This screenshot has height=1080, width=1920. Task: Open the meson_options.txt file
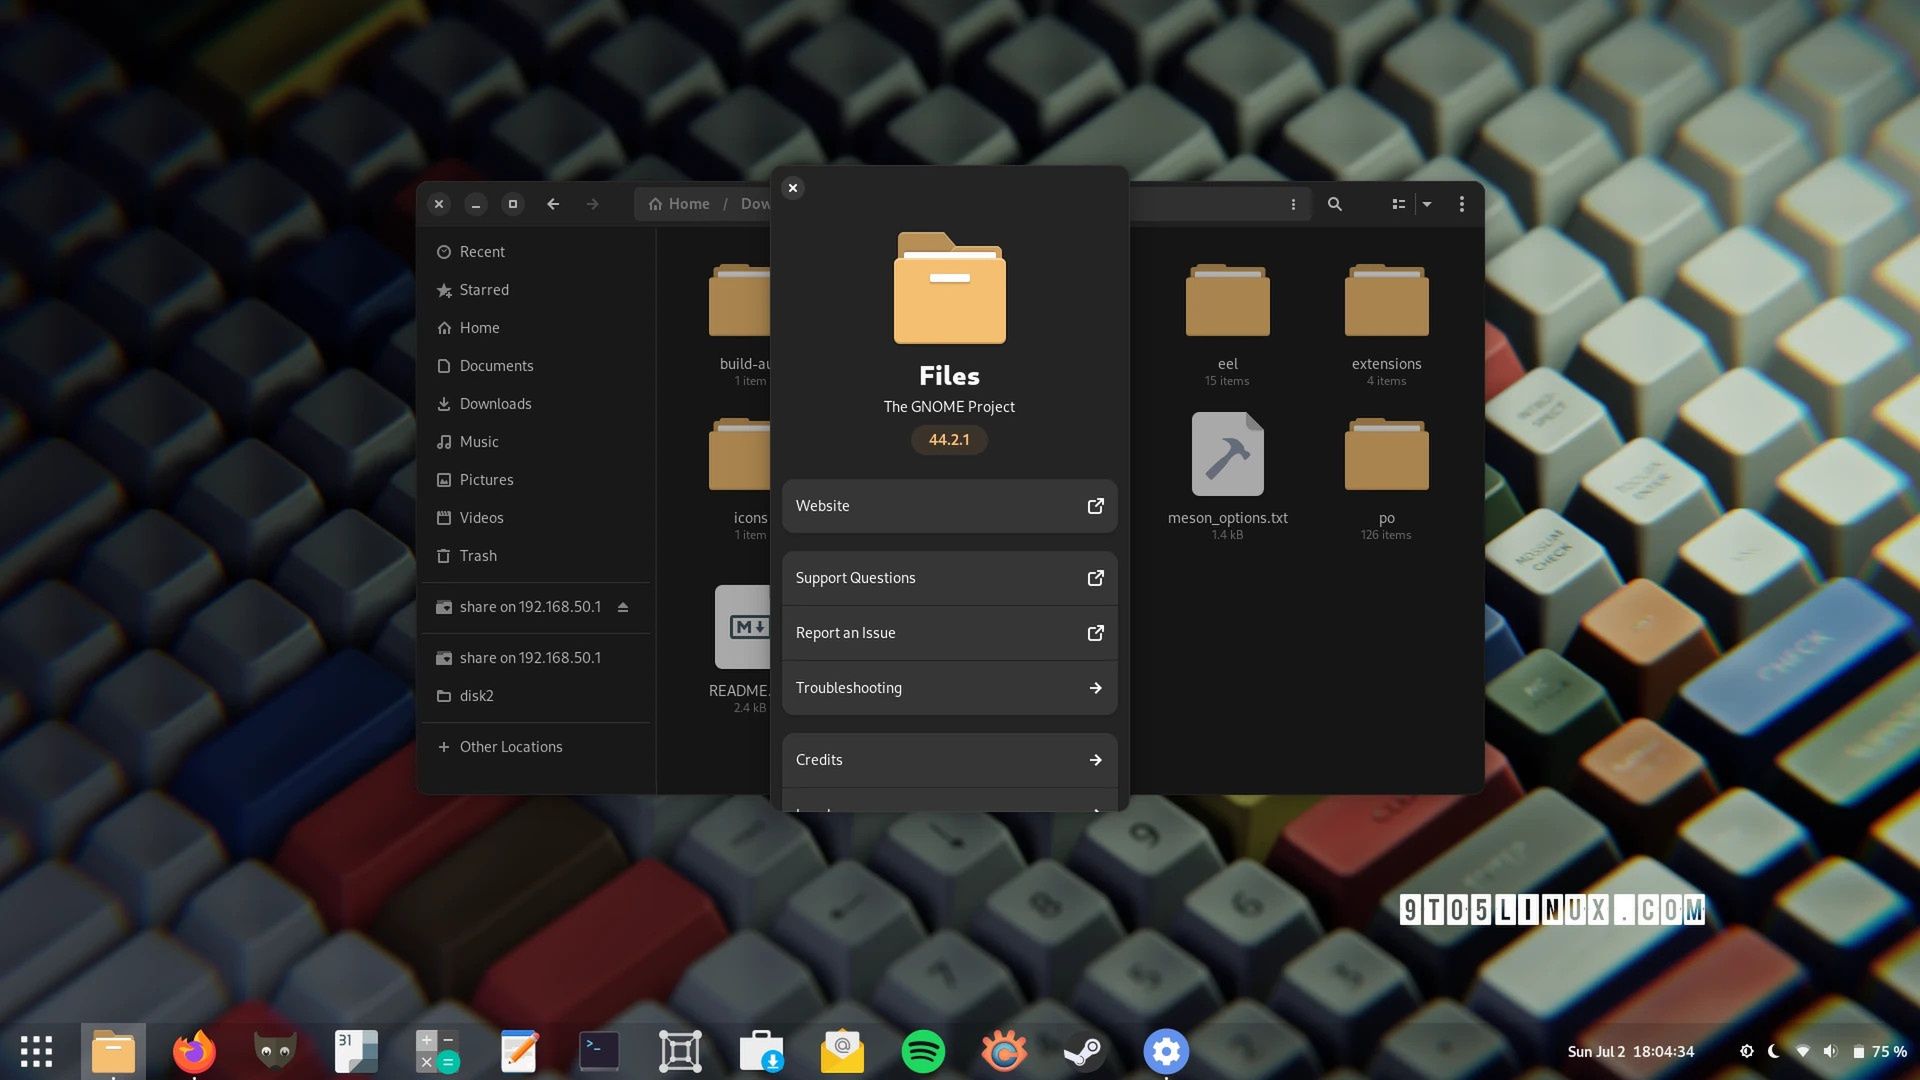coord(1227,456)
